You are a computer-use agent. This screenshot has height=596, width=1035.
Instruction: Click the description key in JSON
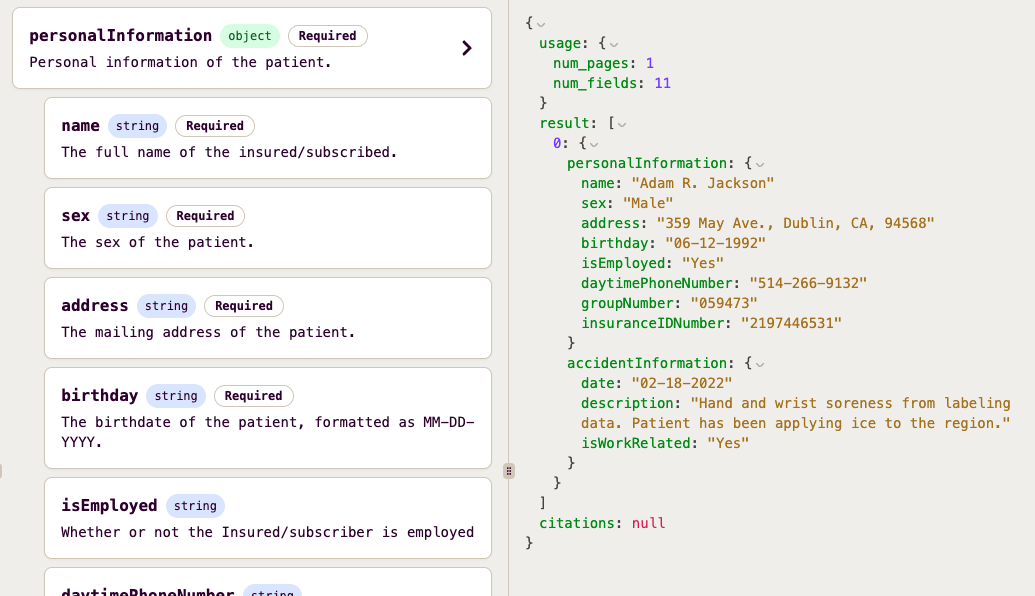(x=627, y=403)
